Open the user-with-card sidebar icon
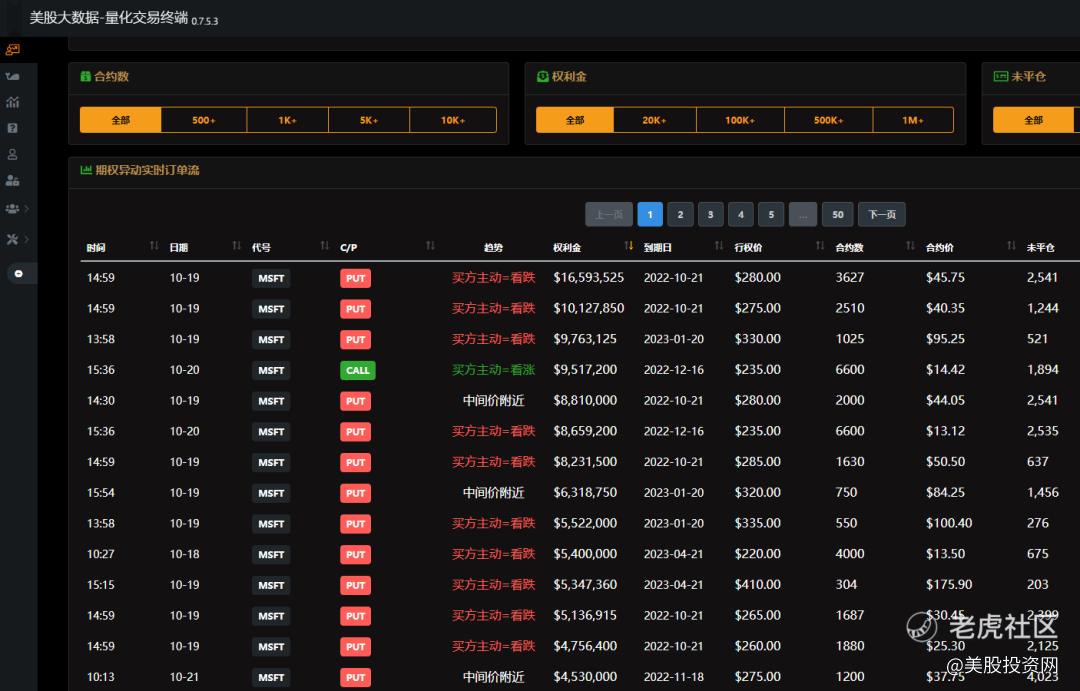Image resolution: width=1080 pixels, height=691 pixels. click(12, 181)
